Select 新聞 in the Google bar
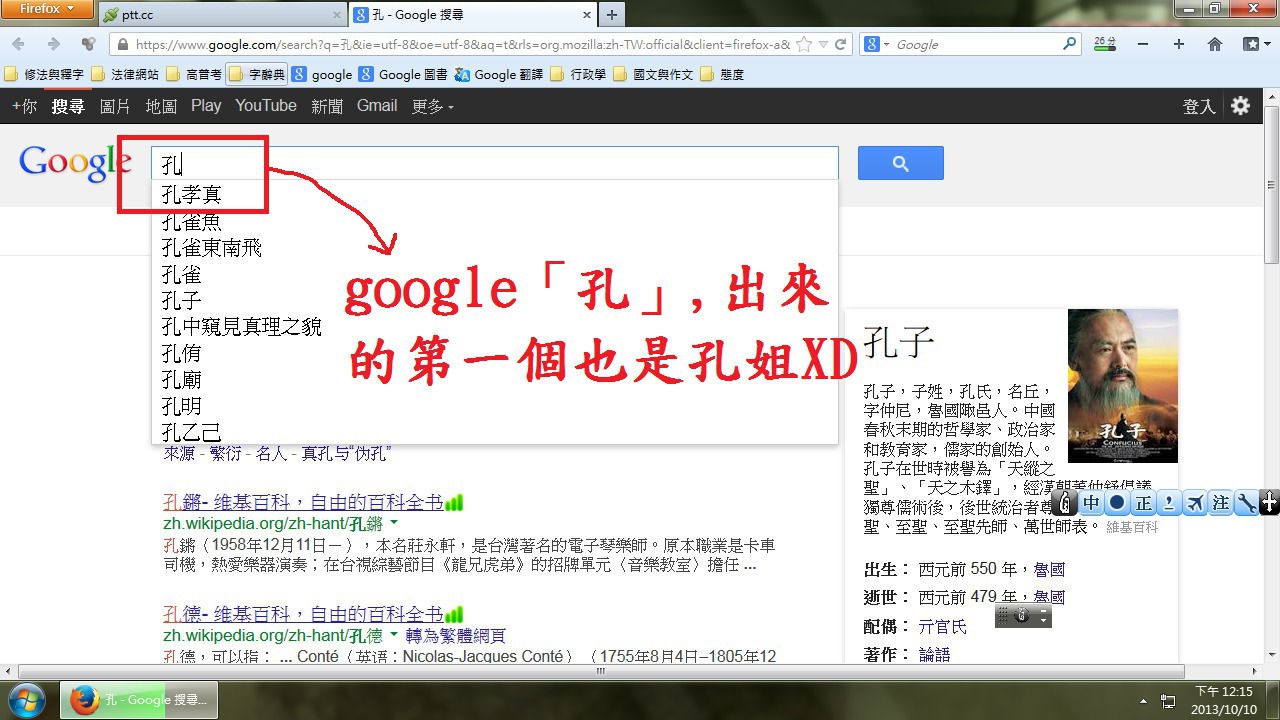The image size is (1280, 720). point(327,106)
